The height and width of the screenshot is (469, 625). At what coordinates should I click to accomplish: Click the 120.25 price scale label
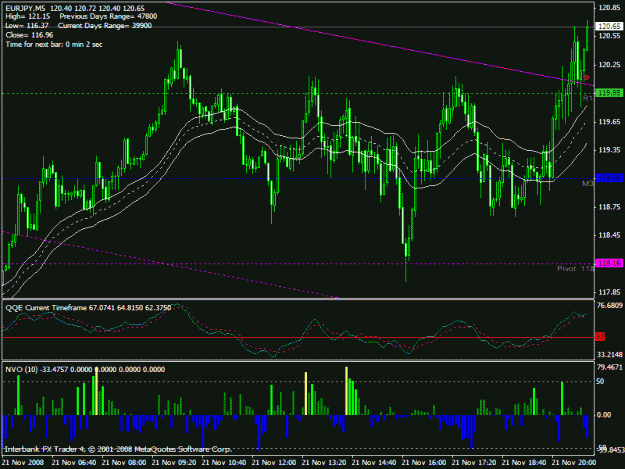point(609,65)
